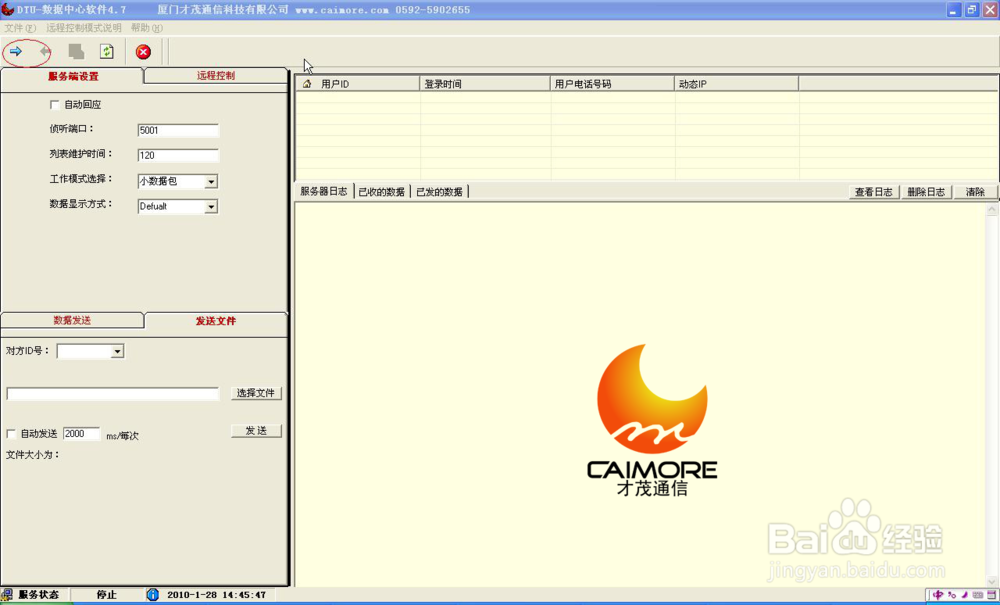Click the home icon in the user list header
1000x605 pixels.
(x=307, y=84)
